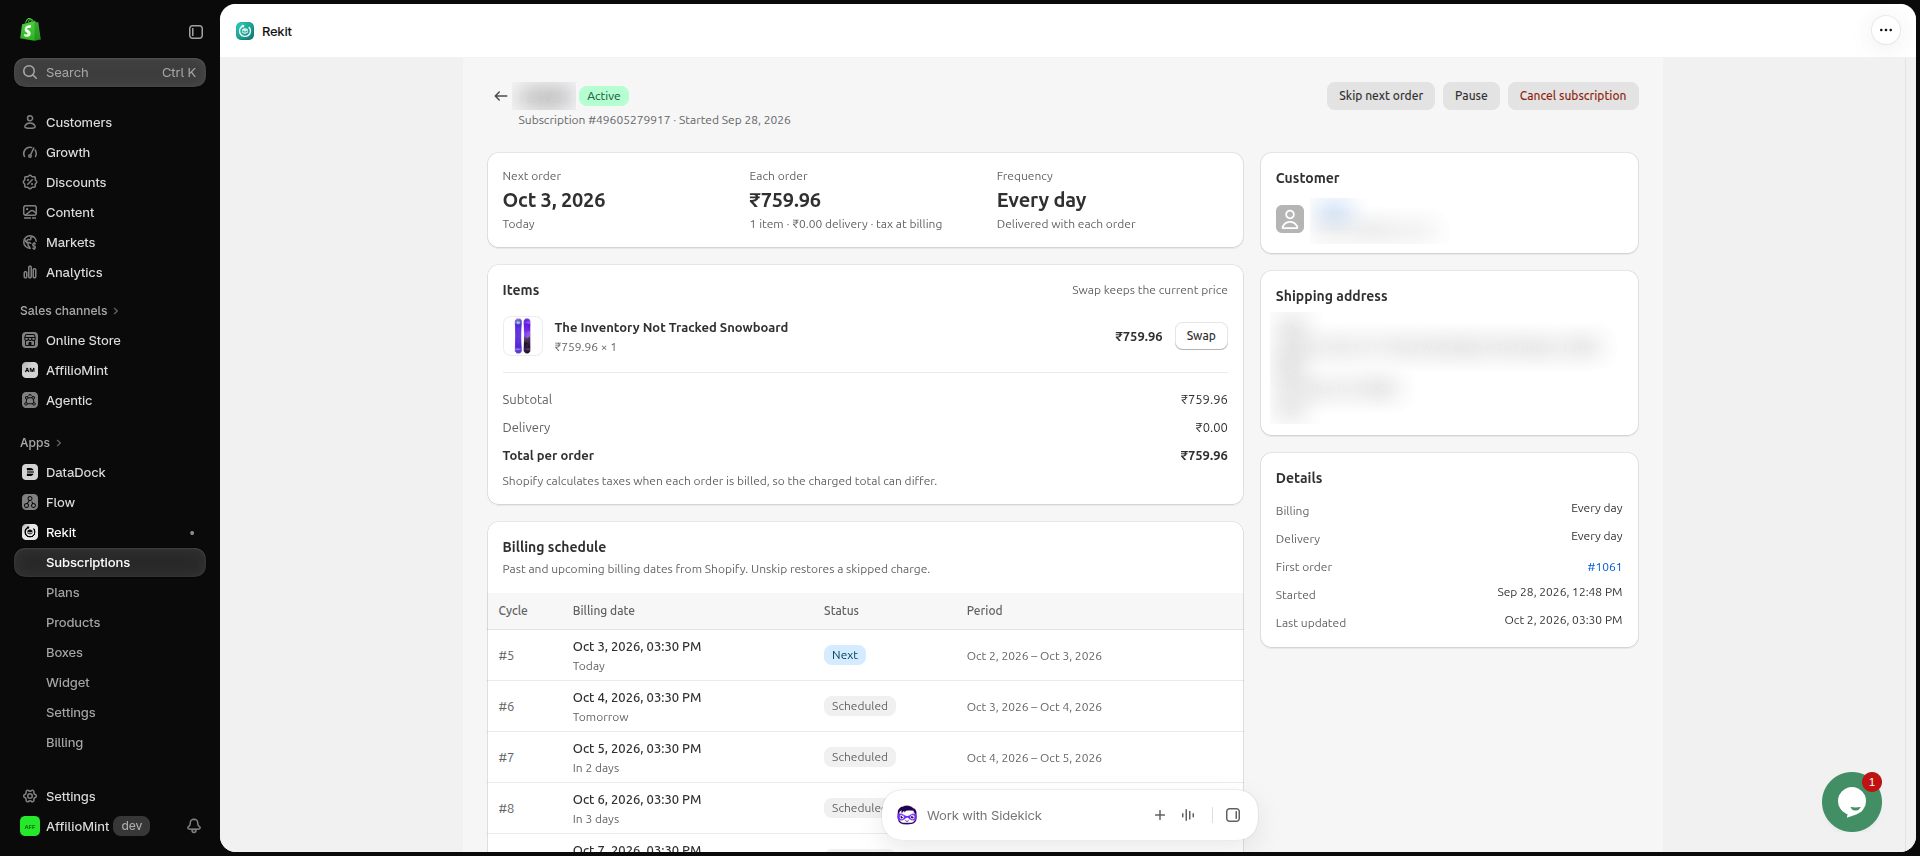Click the Items product title text

[671, 328]
